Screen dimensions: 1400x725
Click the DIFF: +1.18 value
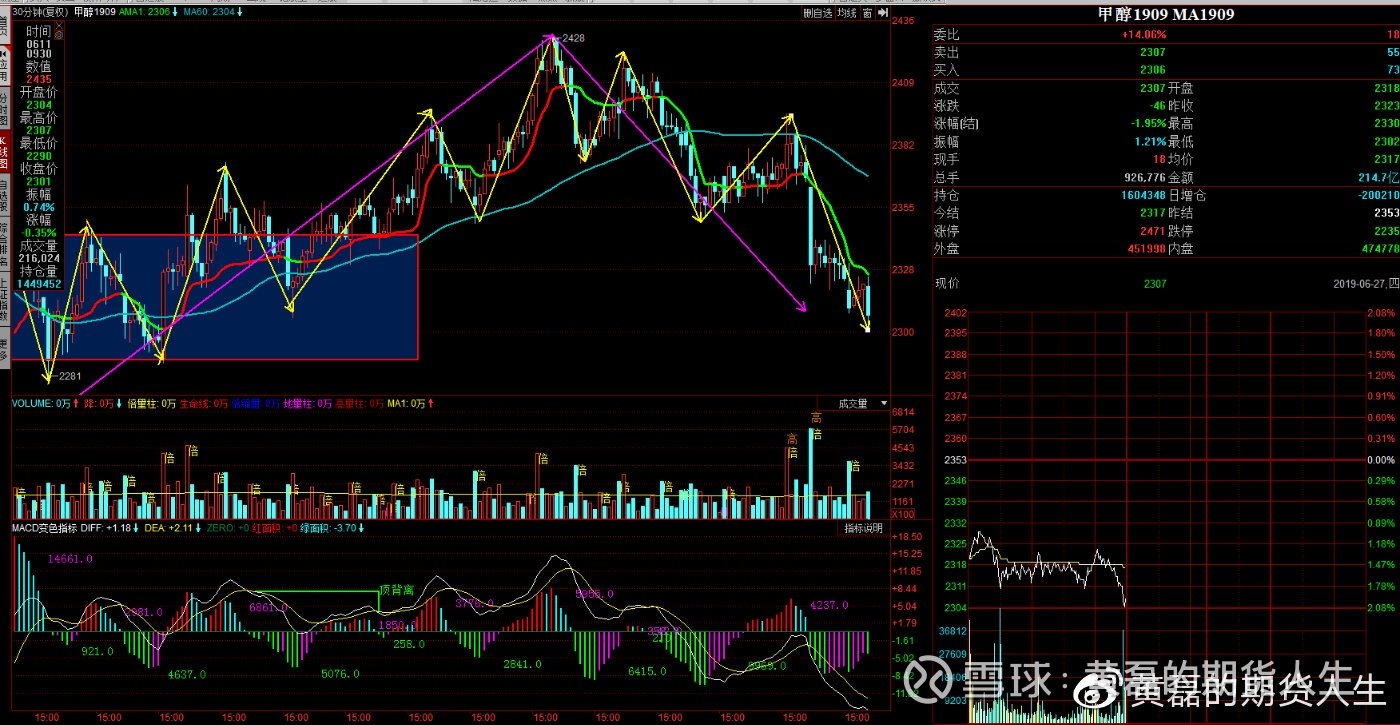[104, 528]
